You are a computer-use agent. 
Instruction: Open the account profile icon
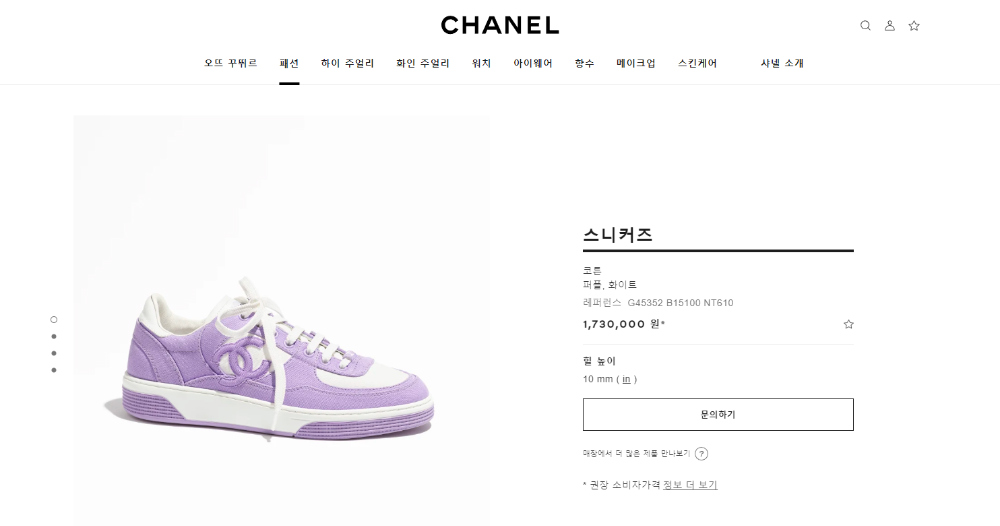tap(890, 26)
